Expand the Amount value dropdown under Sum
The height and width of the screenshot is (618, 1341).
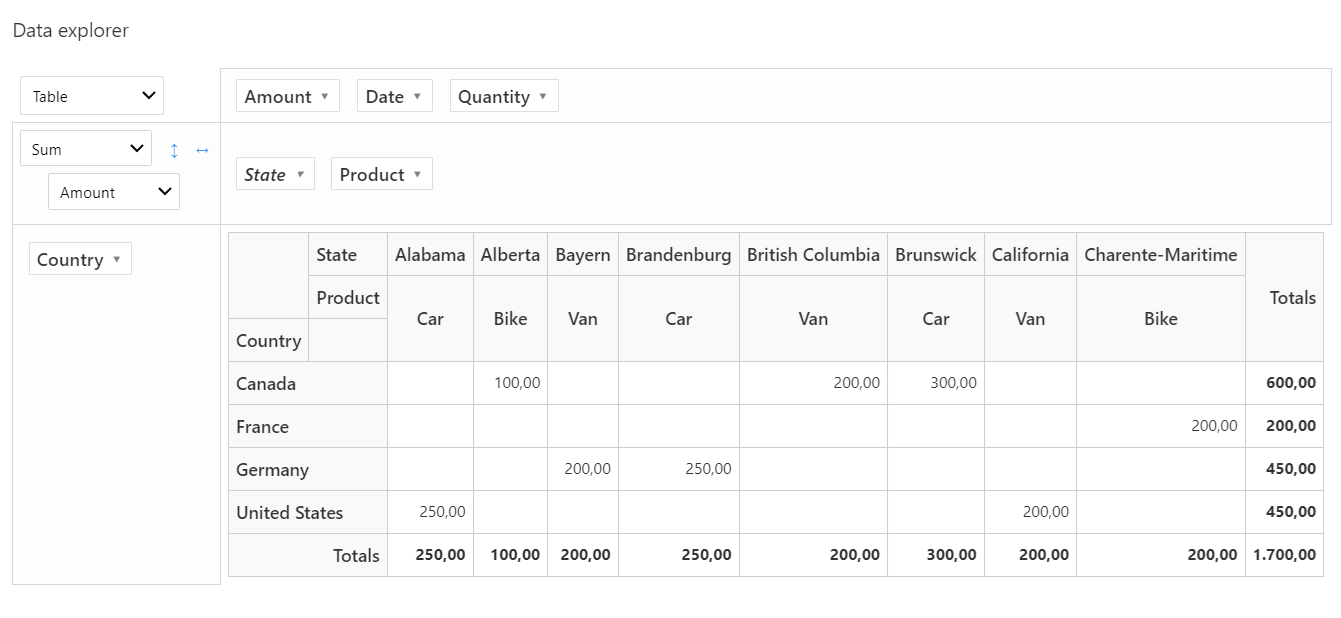(x=114, y=192)
